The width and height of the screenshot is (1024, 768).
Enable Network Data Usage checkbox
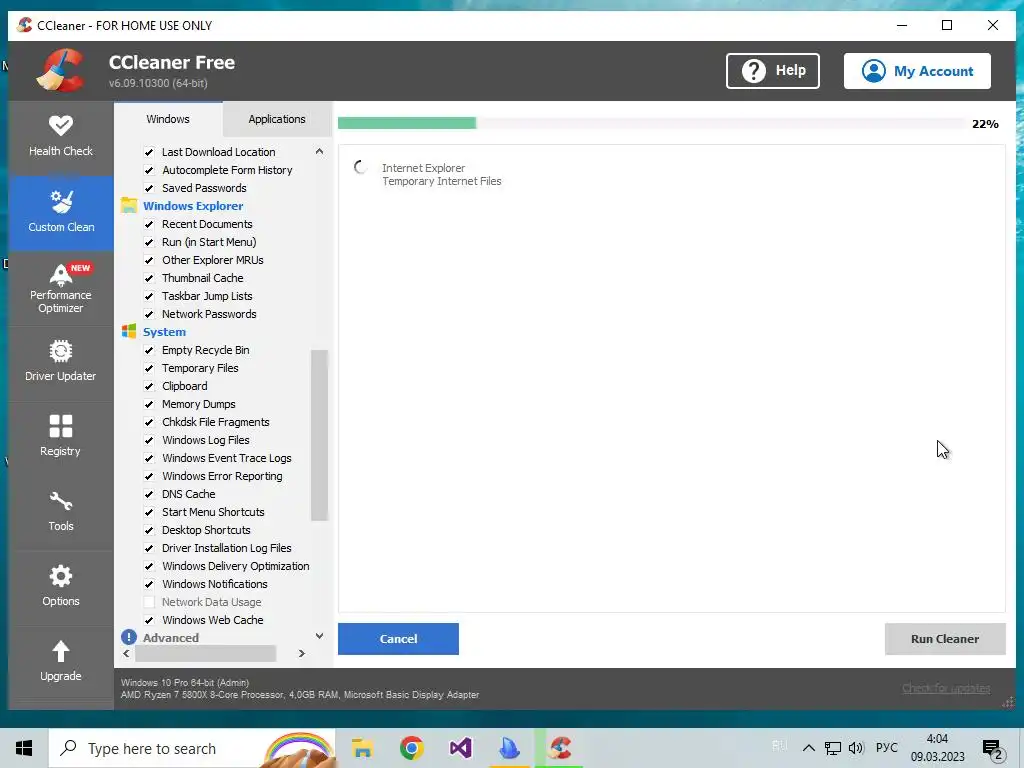(149, 602)
